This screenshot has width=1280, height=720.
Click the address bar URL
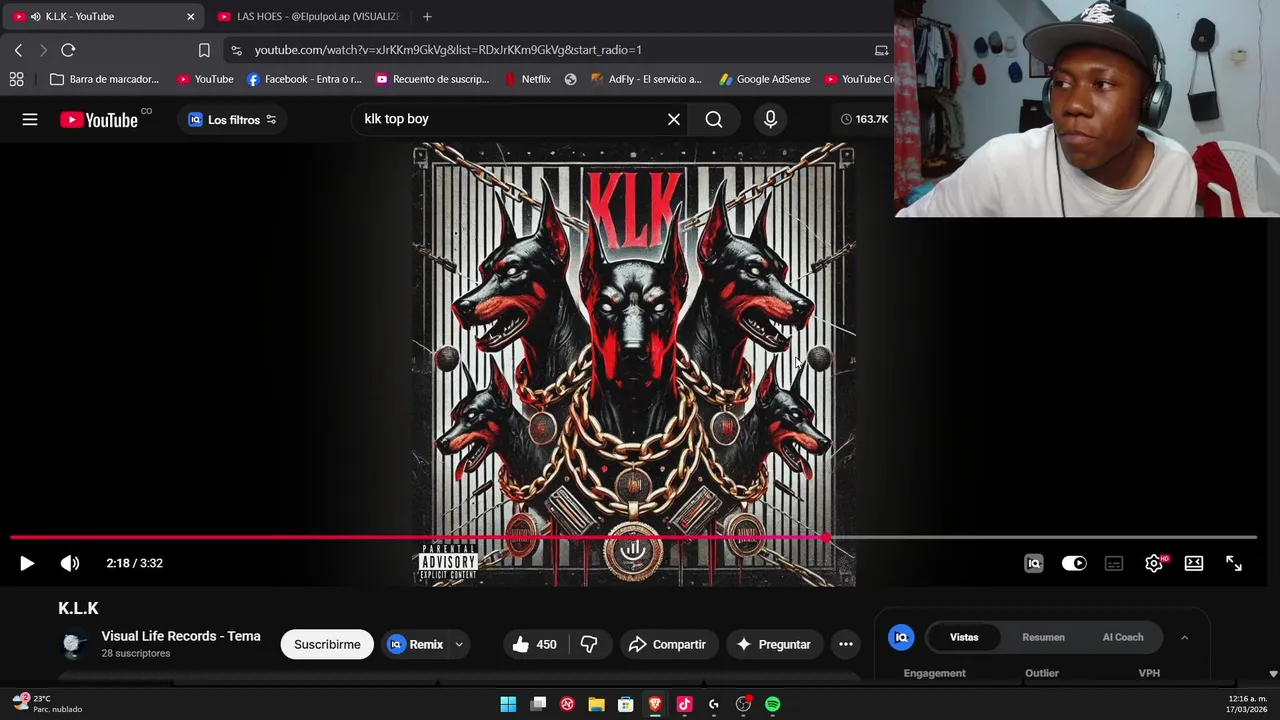pos(448,50)
